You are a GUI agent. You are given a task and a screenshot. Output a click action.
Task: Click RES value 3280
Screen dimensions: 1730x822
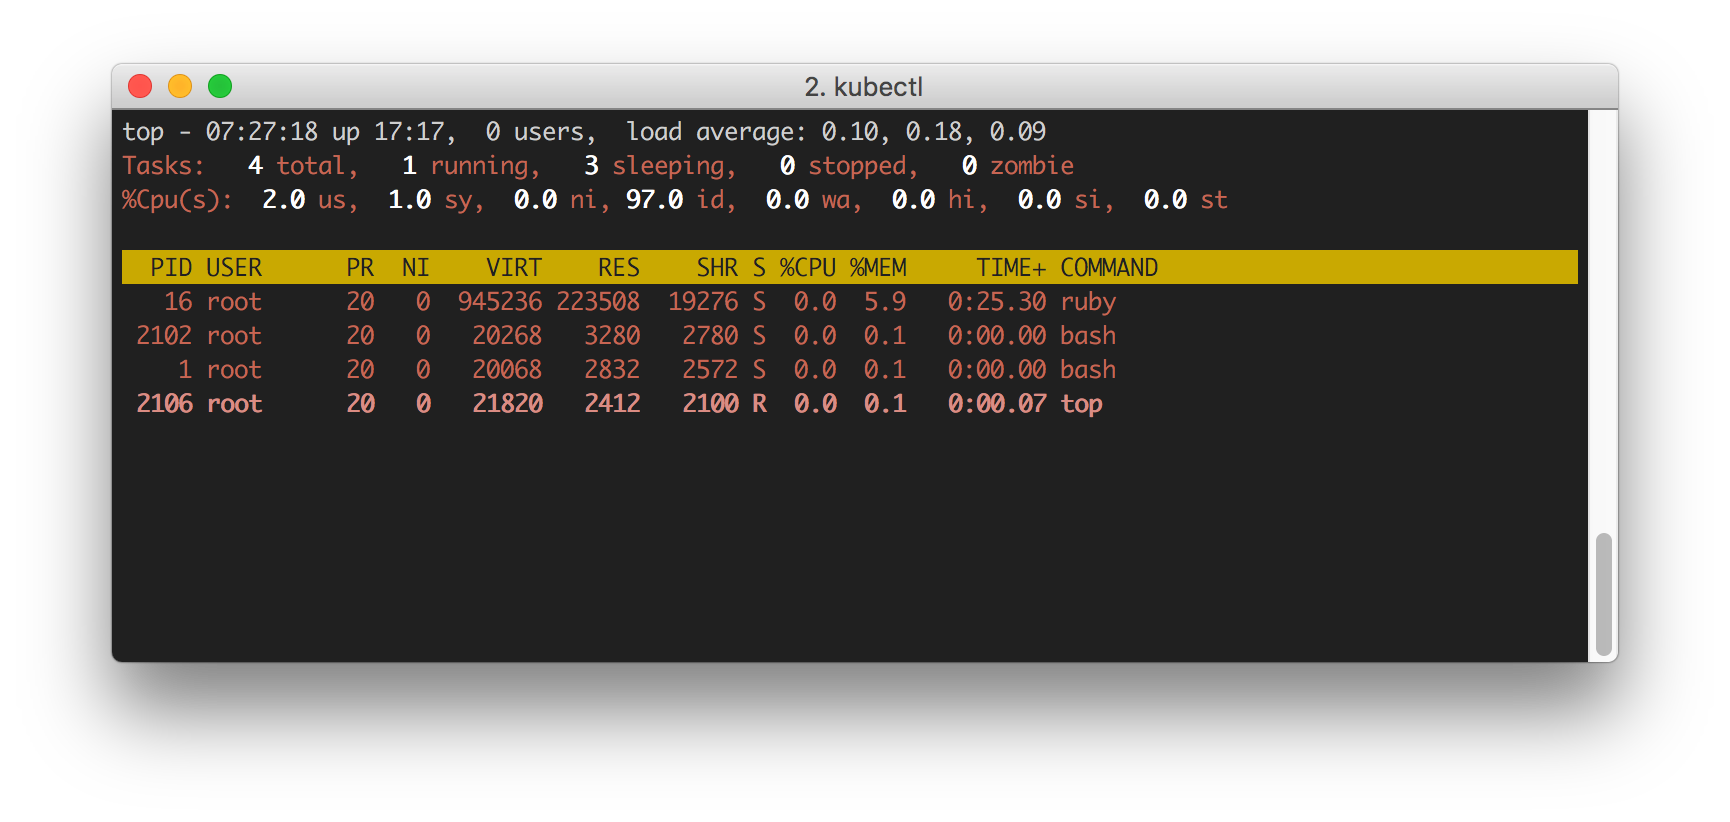pos(612,336)
